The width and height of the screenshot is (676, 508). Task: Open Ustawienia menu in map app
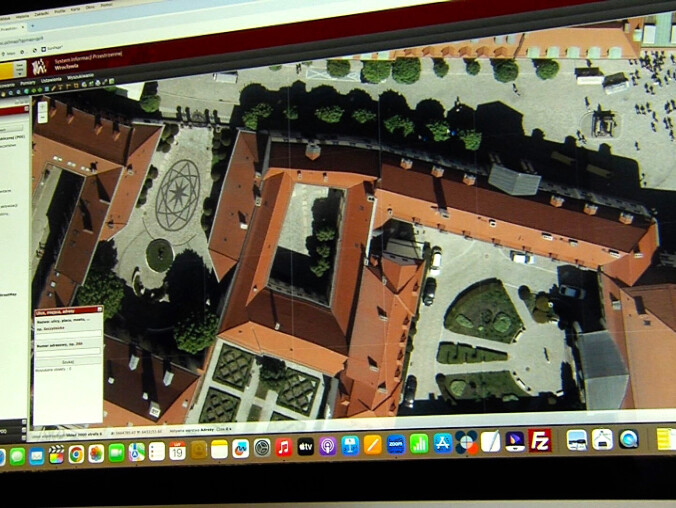pyautogui.click(x=51, y=81)
